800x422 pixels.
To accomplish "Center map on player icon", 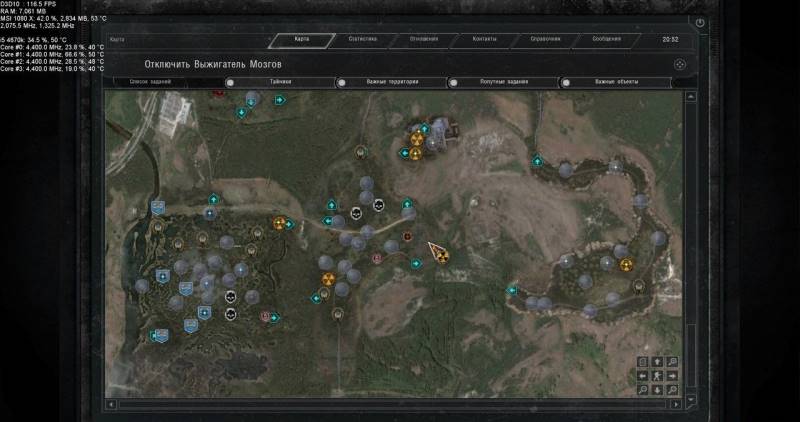I will click(x=657, y=376).
